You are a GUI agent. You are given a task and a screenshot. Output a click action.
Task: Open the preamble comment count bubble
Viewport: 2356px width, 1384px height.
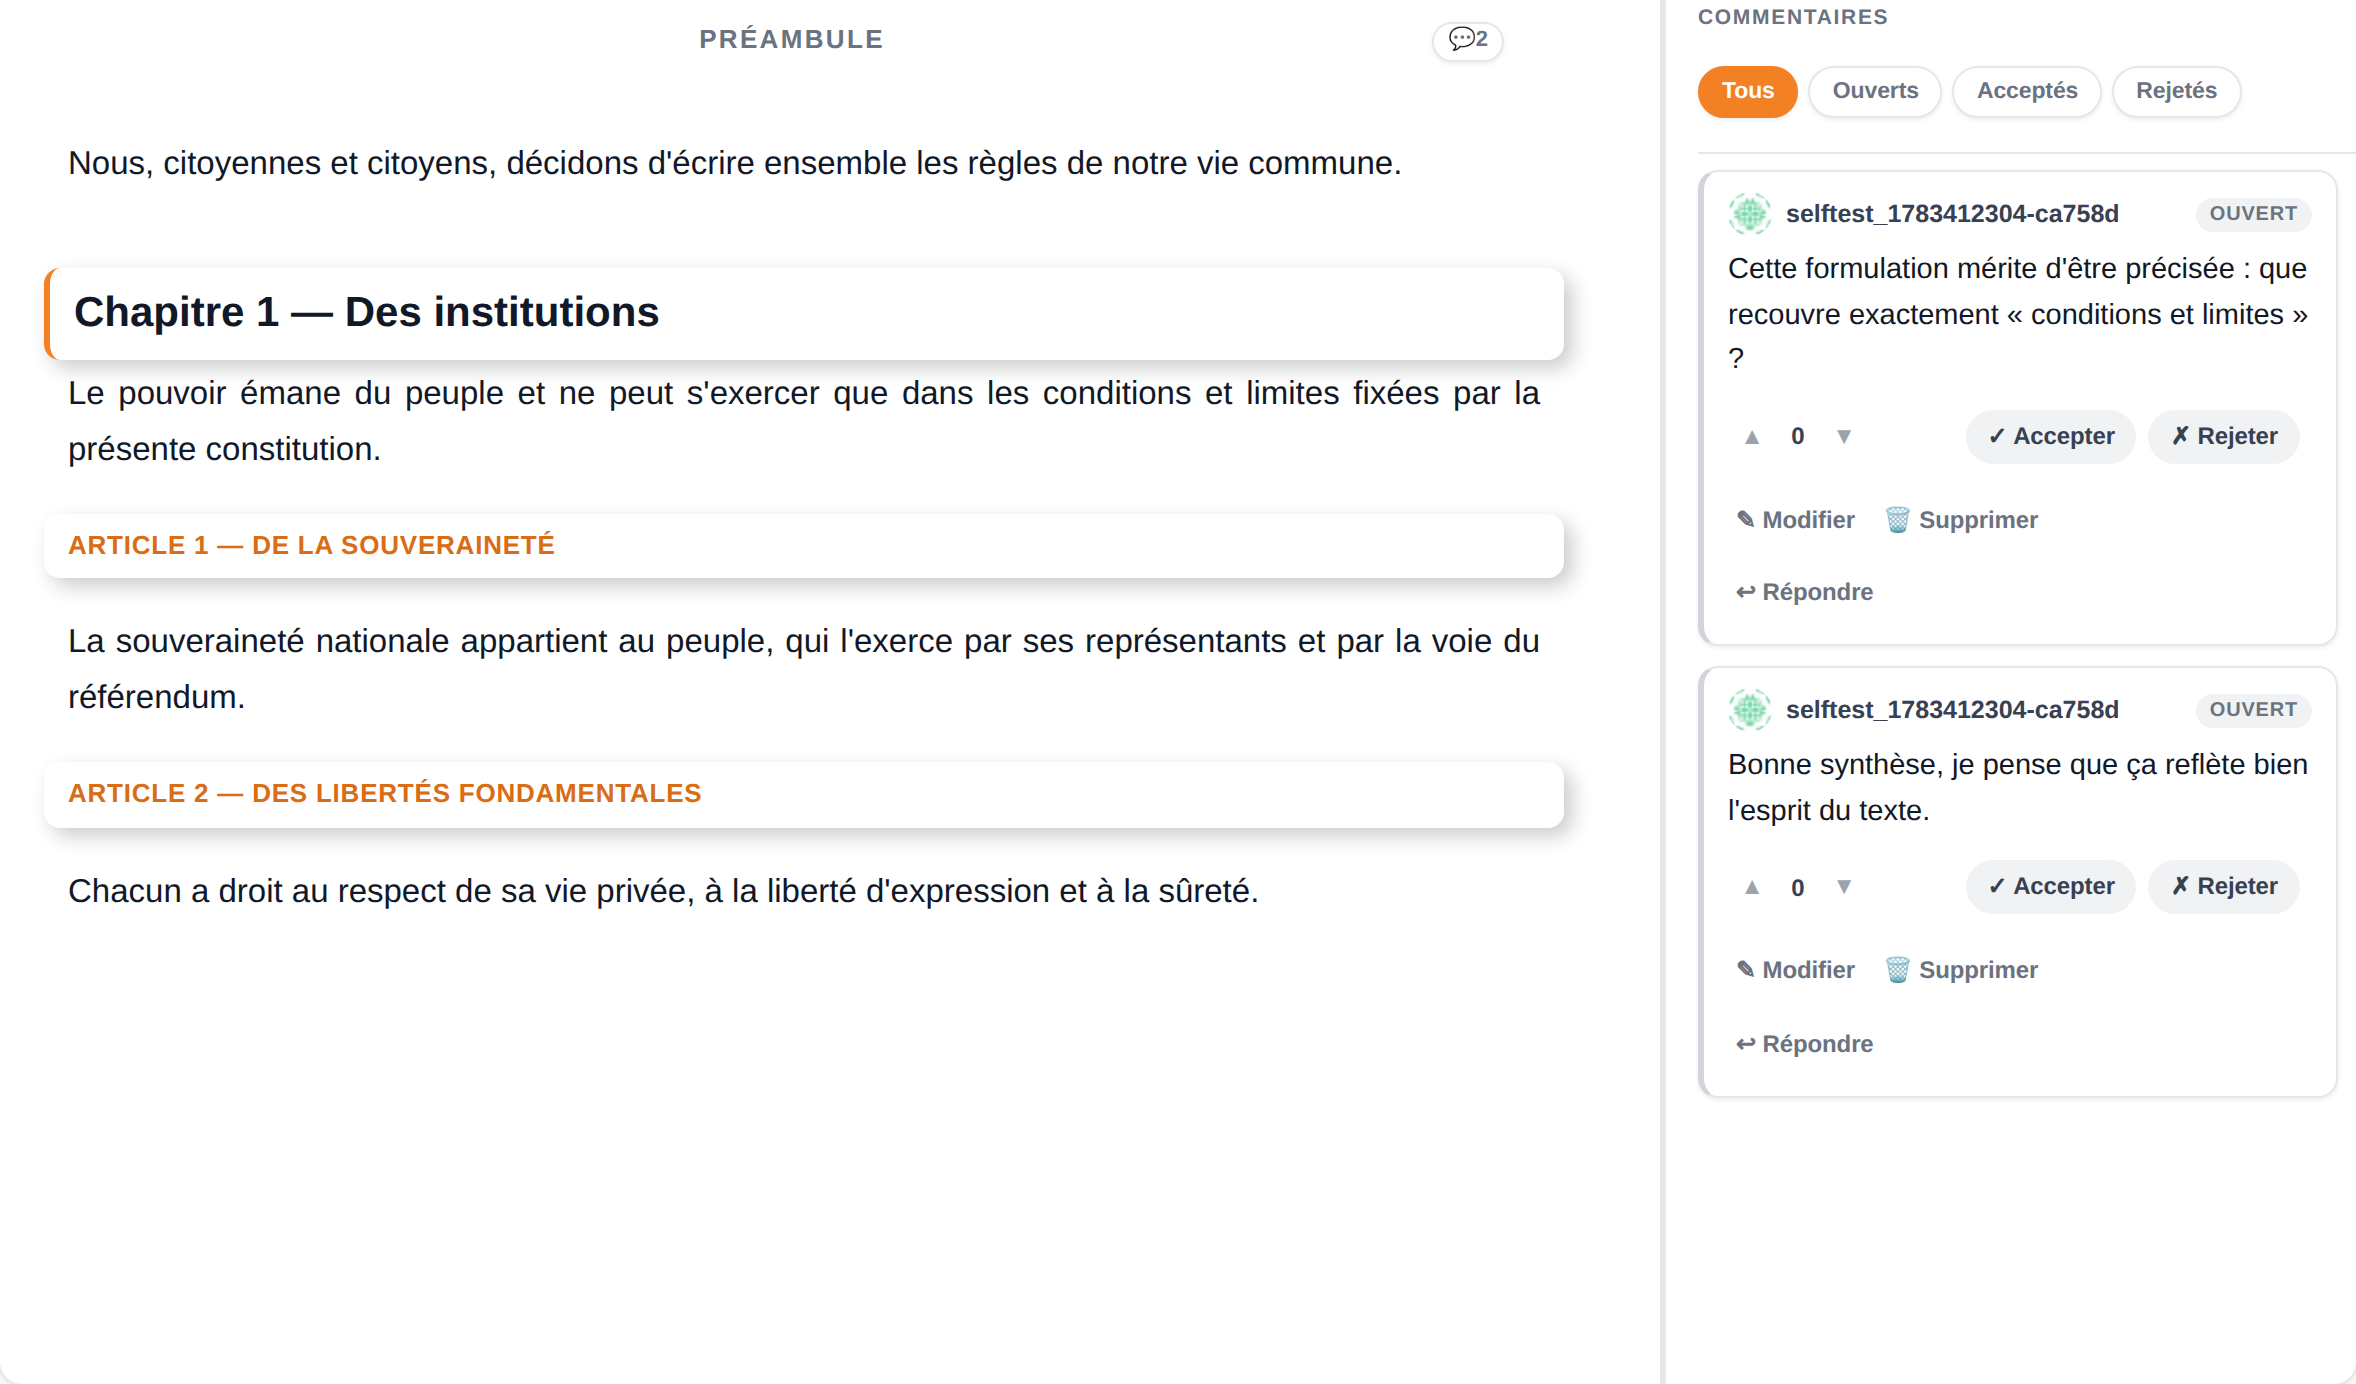(1467, 40)
